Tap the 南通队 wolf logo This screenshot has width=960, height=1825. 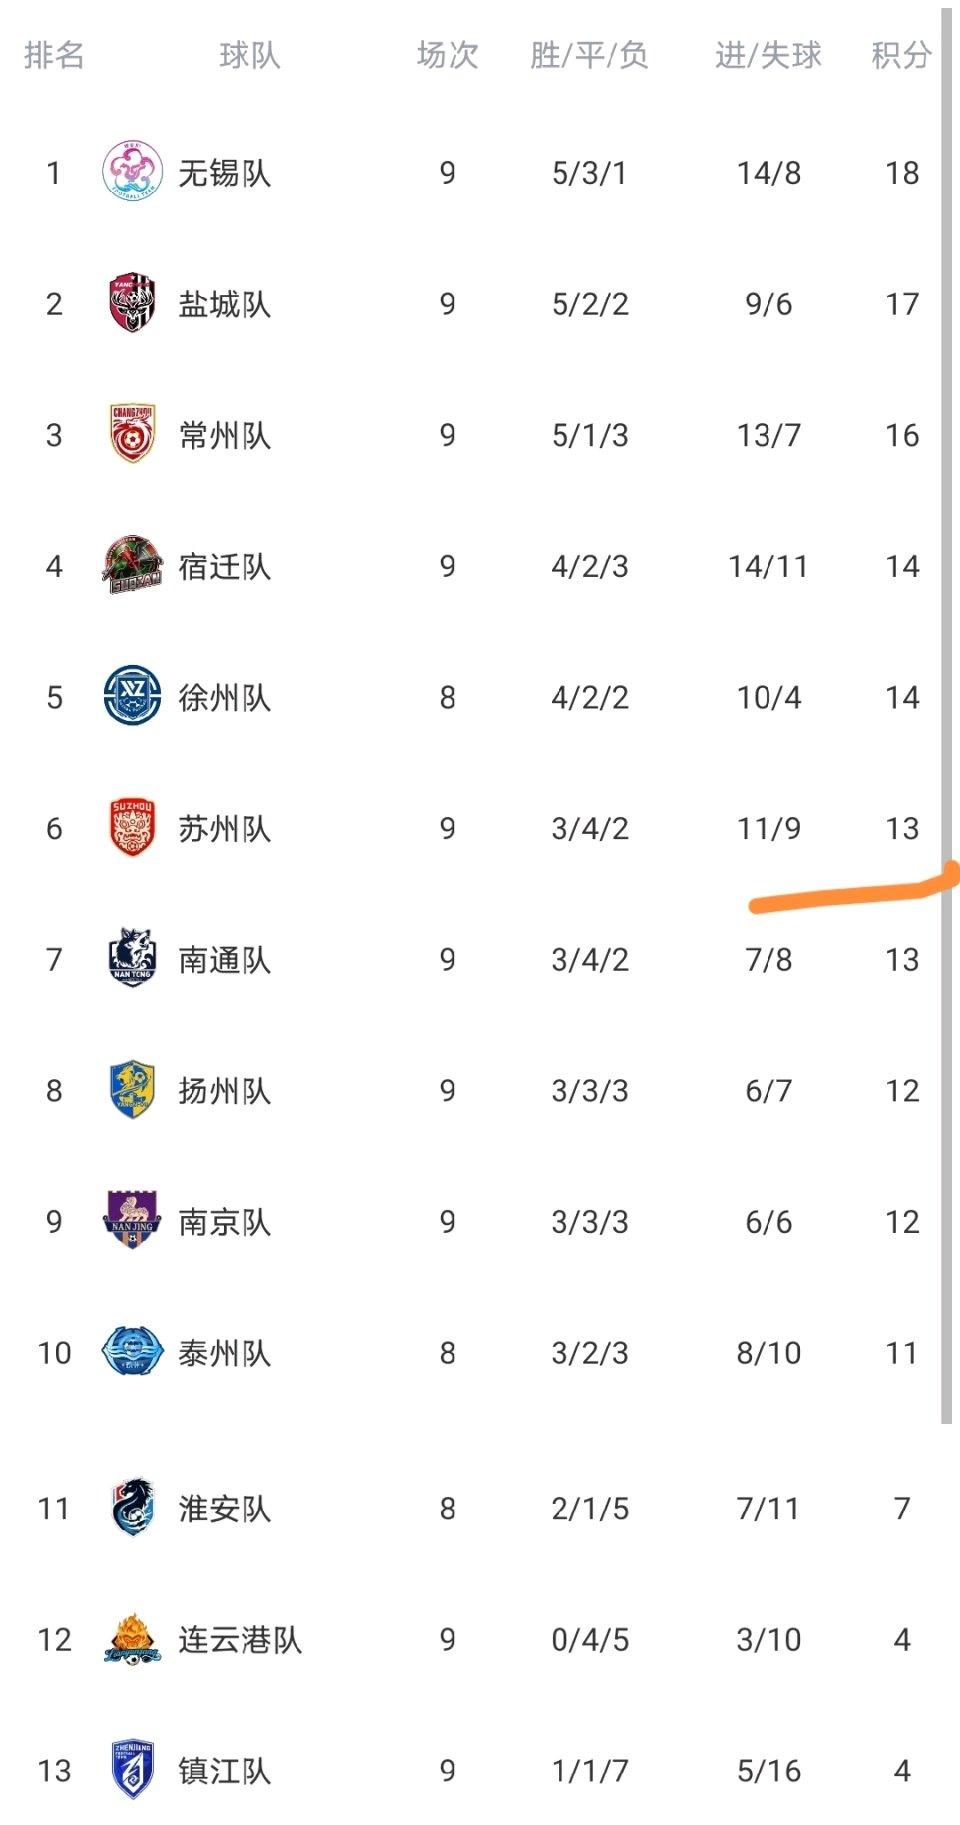(132, 958)
